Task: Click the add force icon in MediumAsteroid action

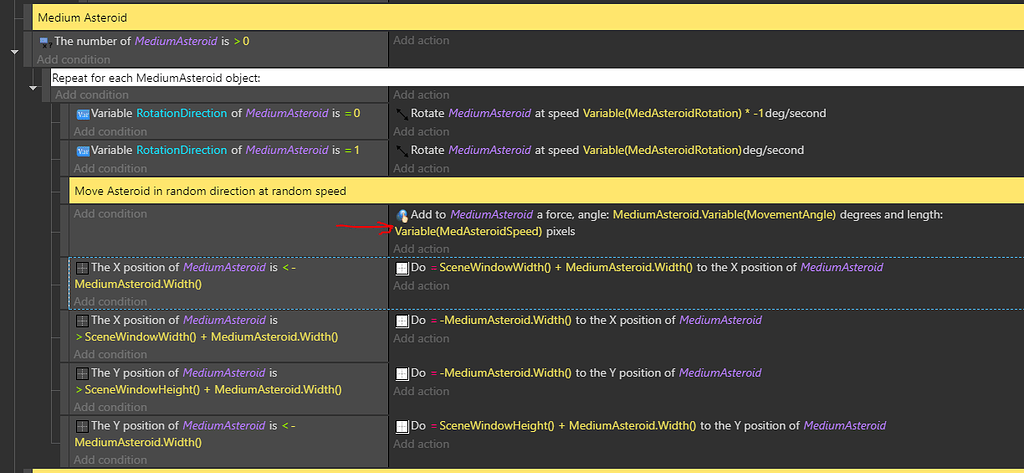Action: pos(402,215)
